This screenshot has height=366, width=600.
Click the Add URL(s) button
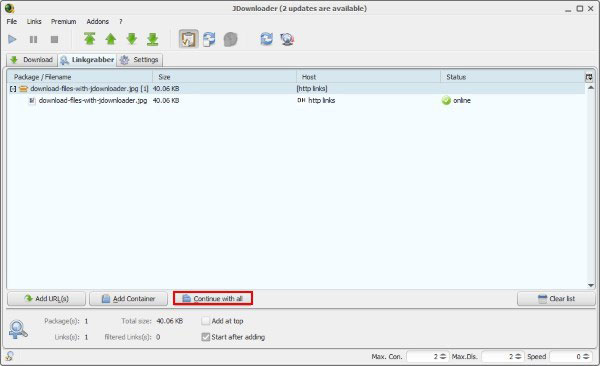(x=46, y=299)
